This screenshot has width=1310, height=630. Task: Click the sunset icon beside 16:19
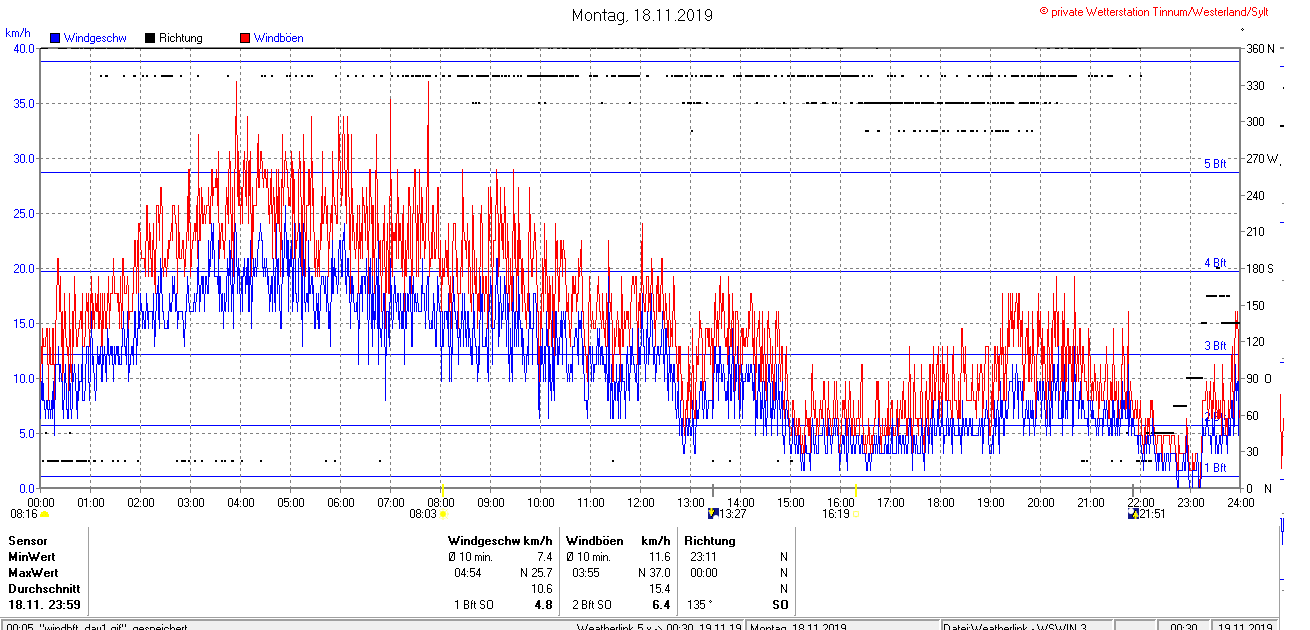[856, 514]
